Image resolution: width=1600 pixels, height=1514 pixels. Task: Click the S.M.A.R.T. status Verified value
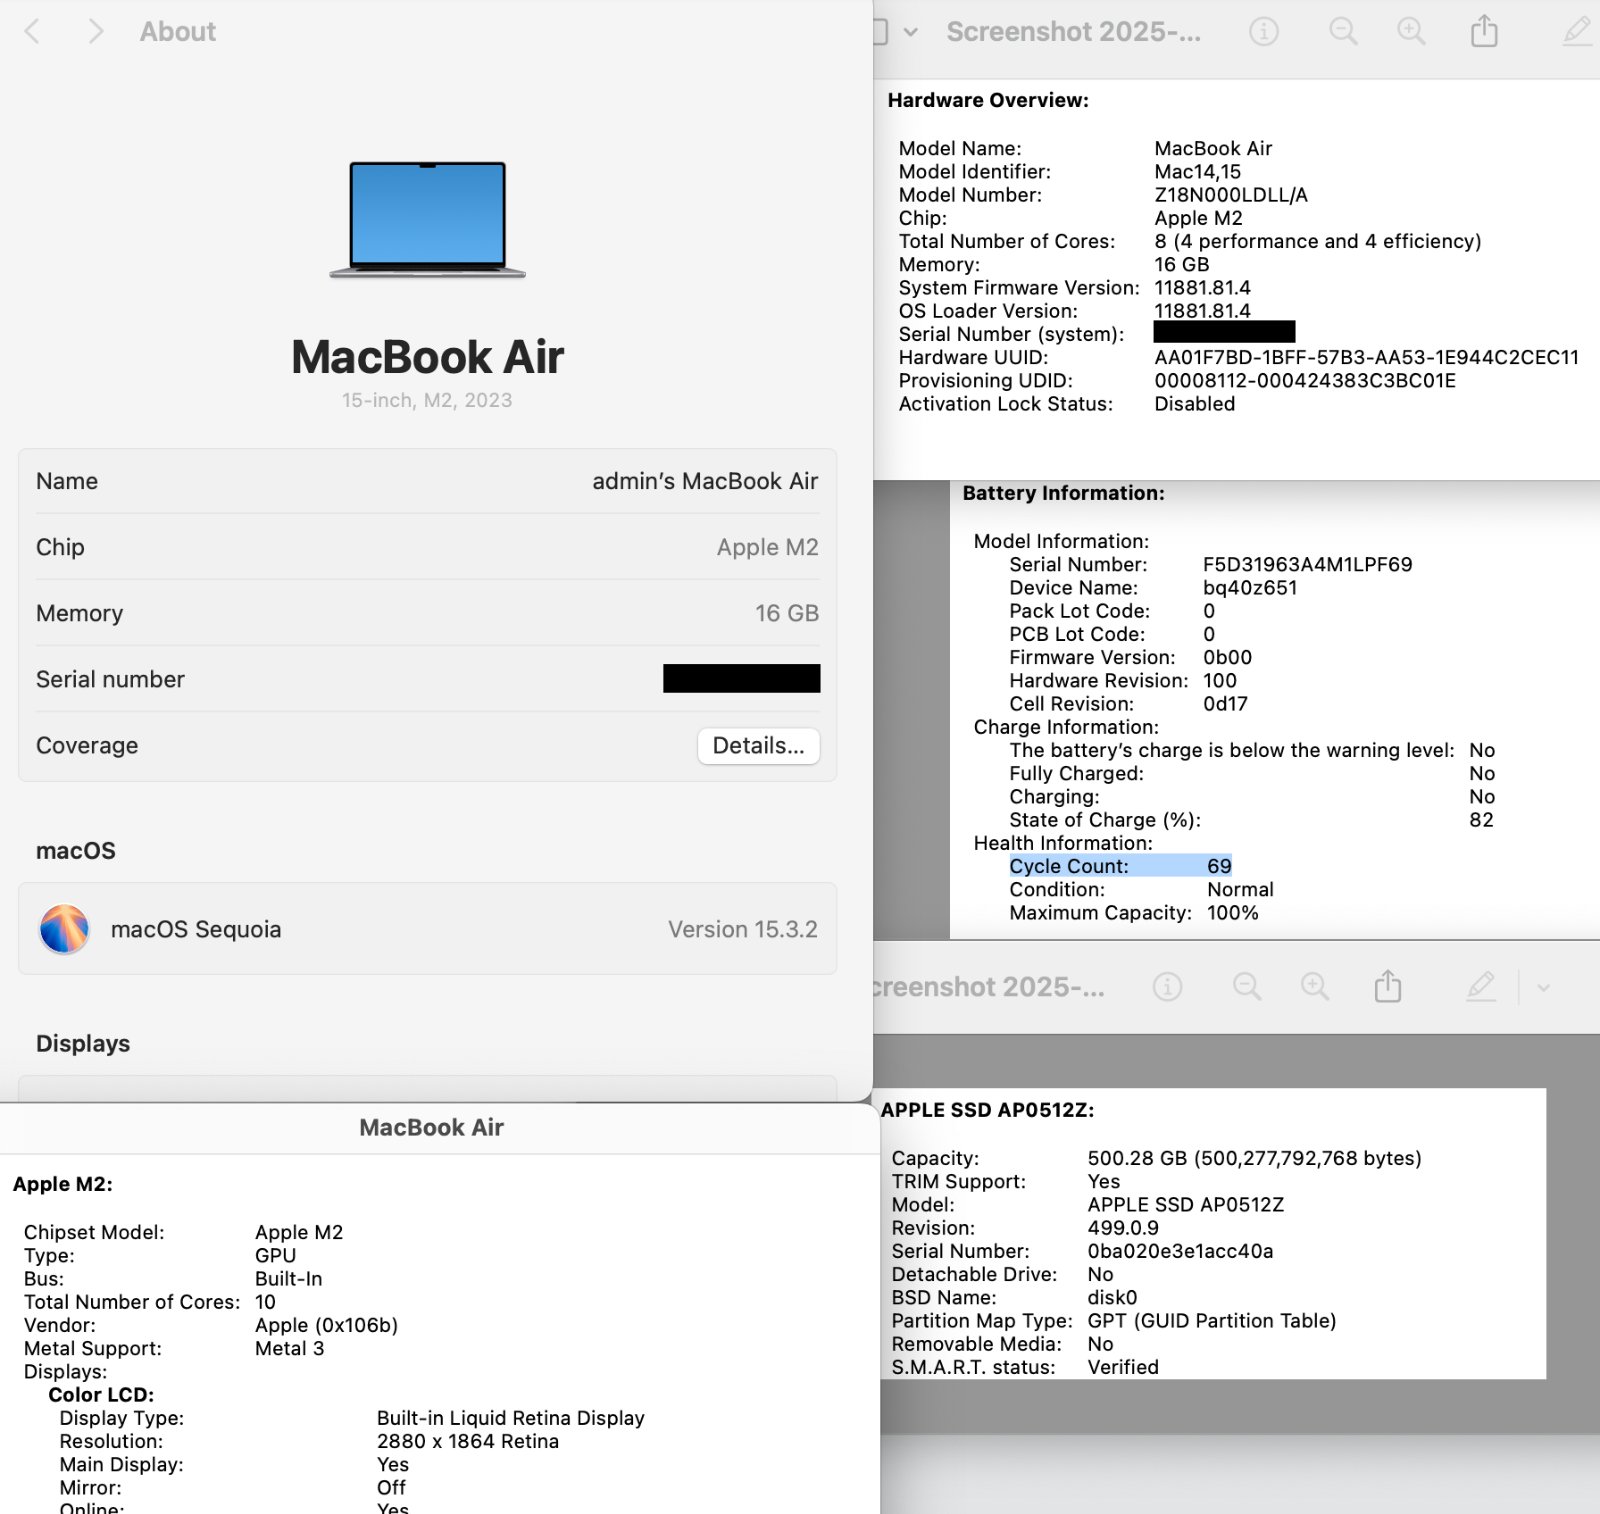pyautogui.click(x=1124, y=1367)
